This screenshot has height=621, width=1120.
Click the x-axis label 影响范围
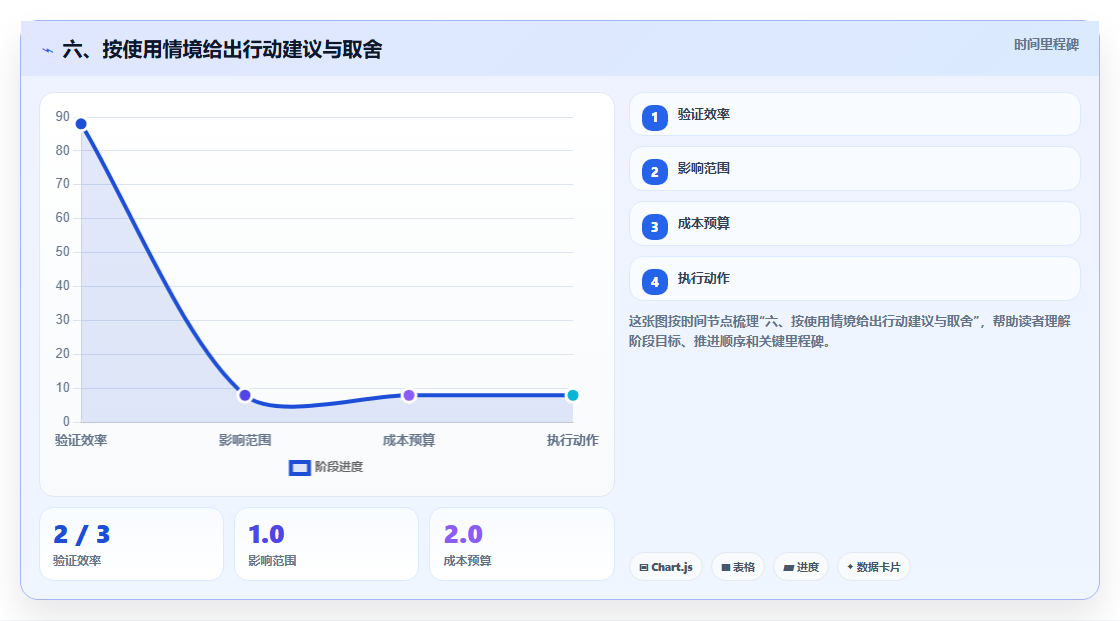point(245,440)
